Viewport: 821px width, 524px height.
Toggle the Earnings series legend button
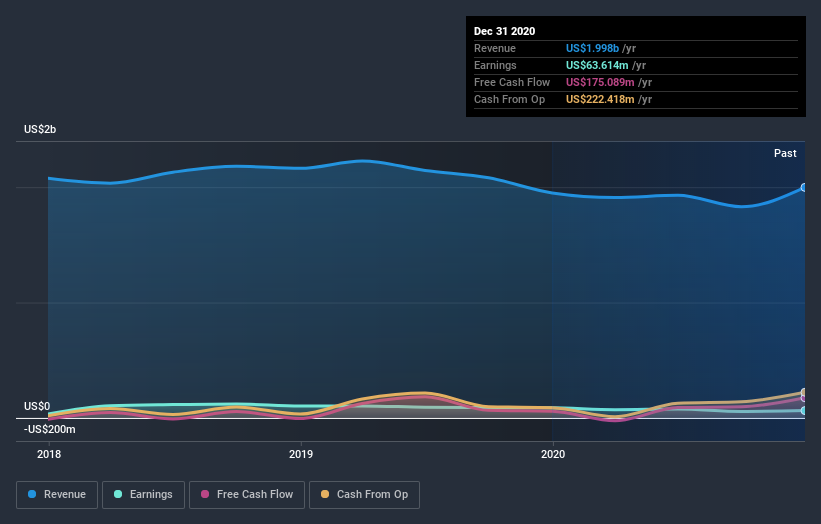pos(143,495)
